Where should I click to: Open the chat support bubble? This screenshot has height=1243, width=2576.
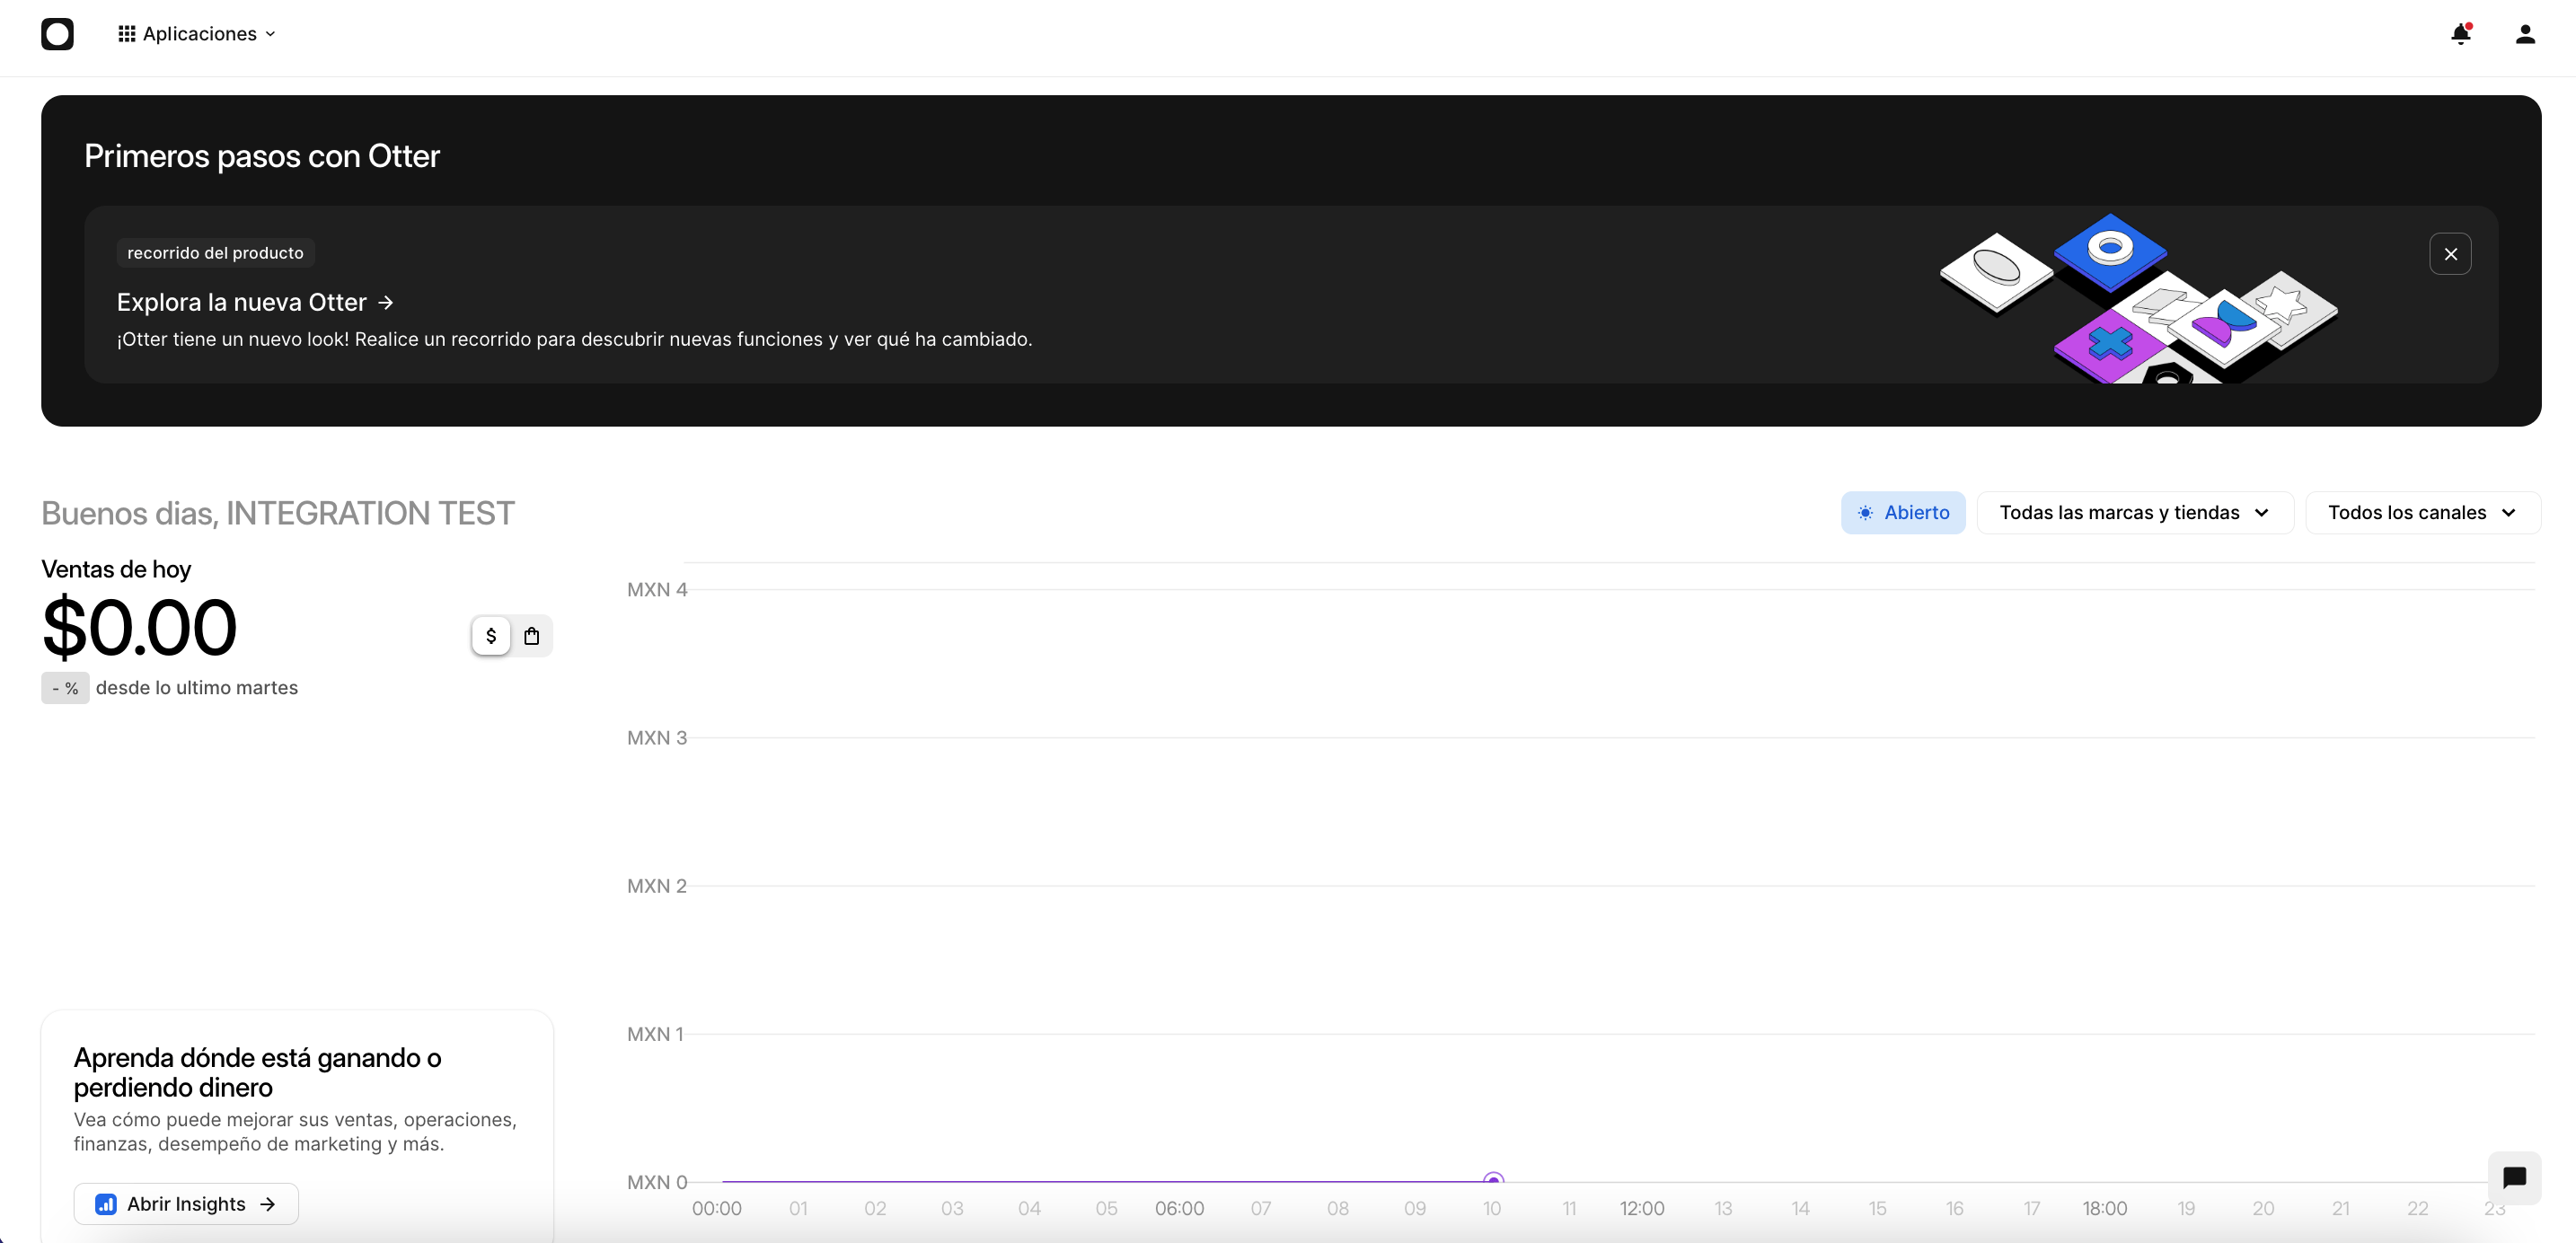pyautogui.click(x=2515, y=1178)
